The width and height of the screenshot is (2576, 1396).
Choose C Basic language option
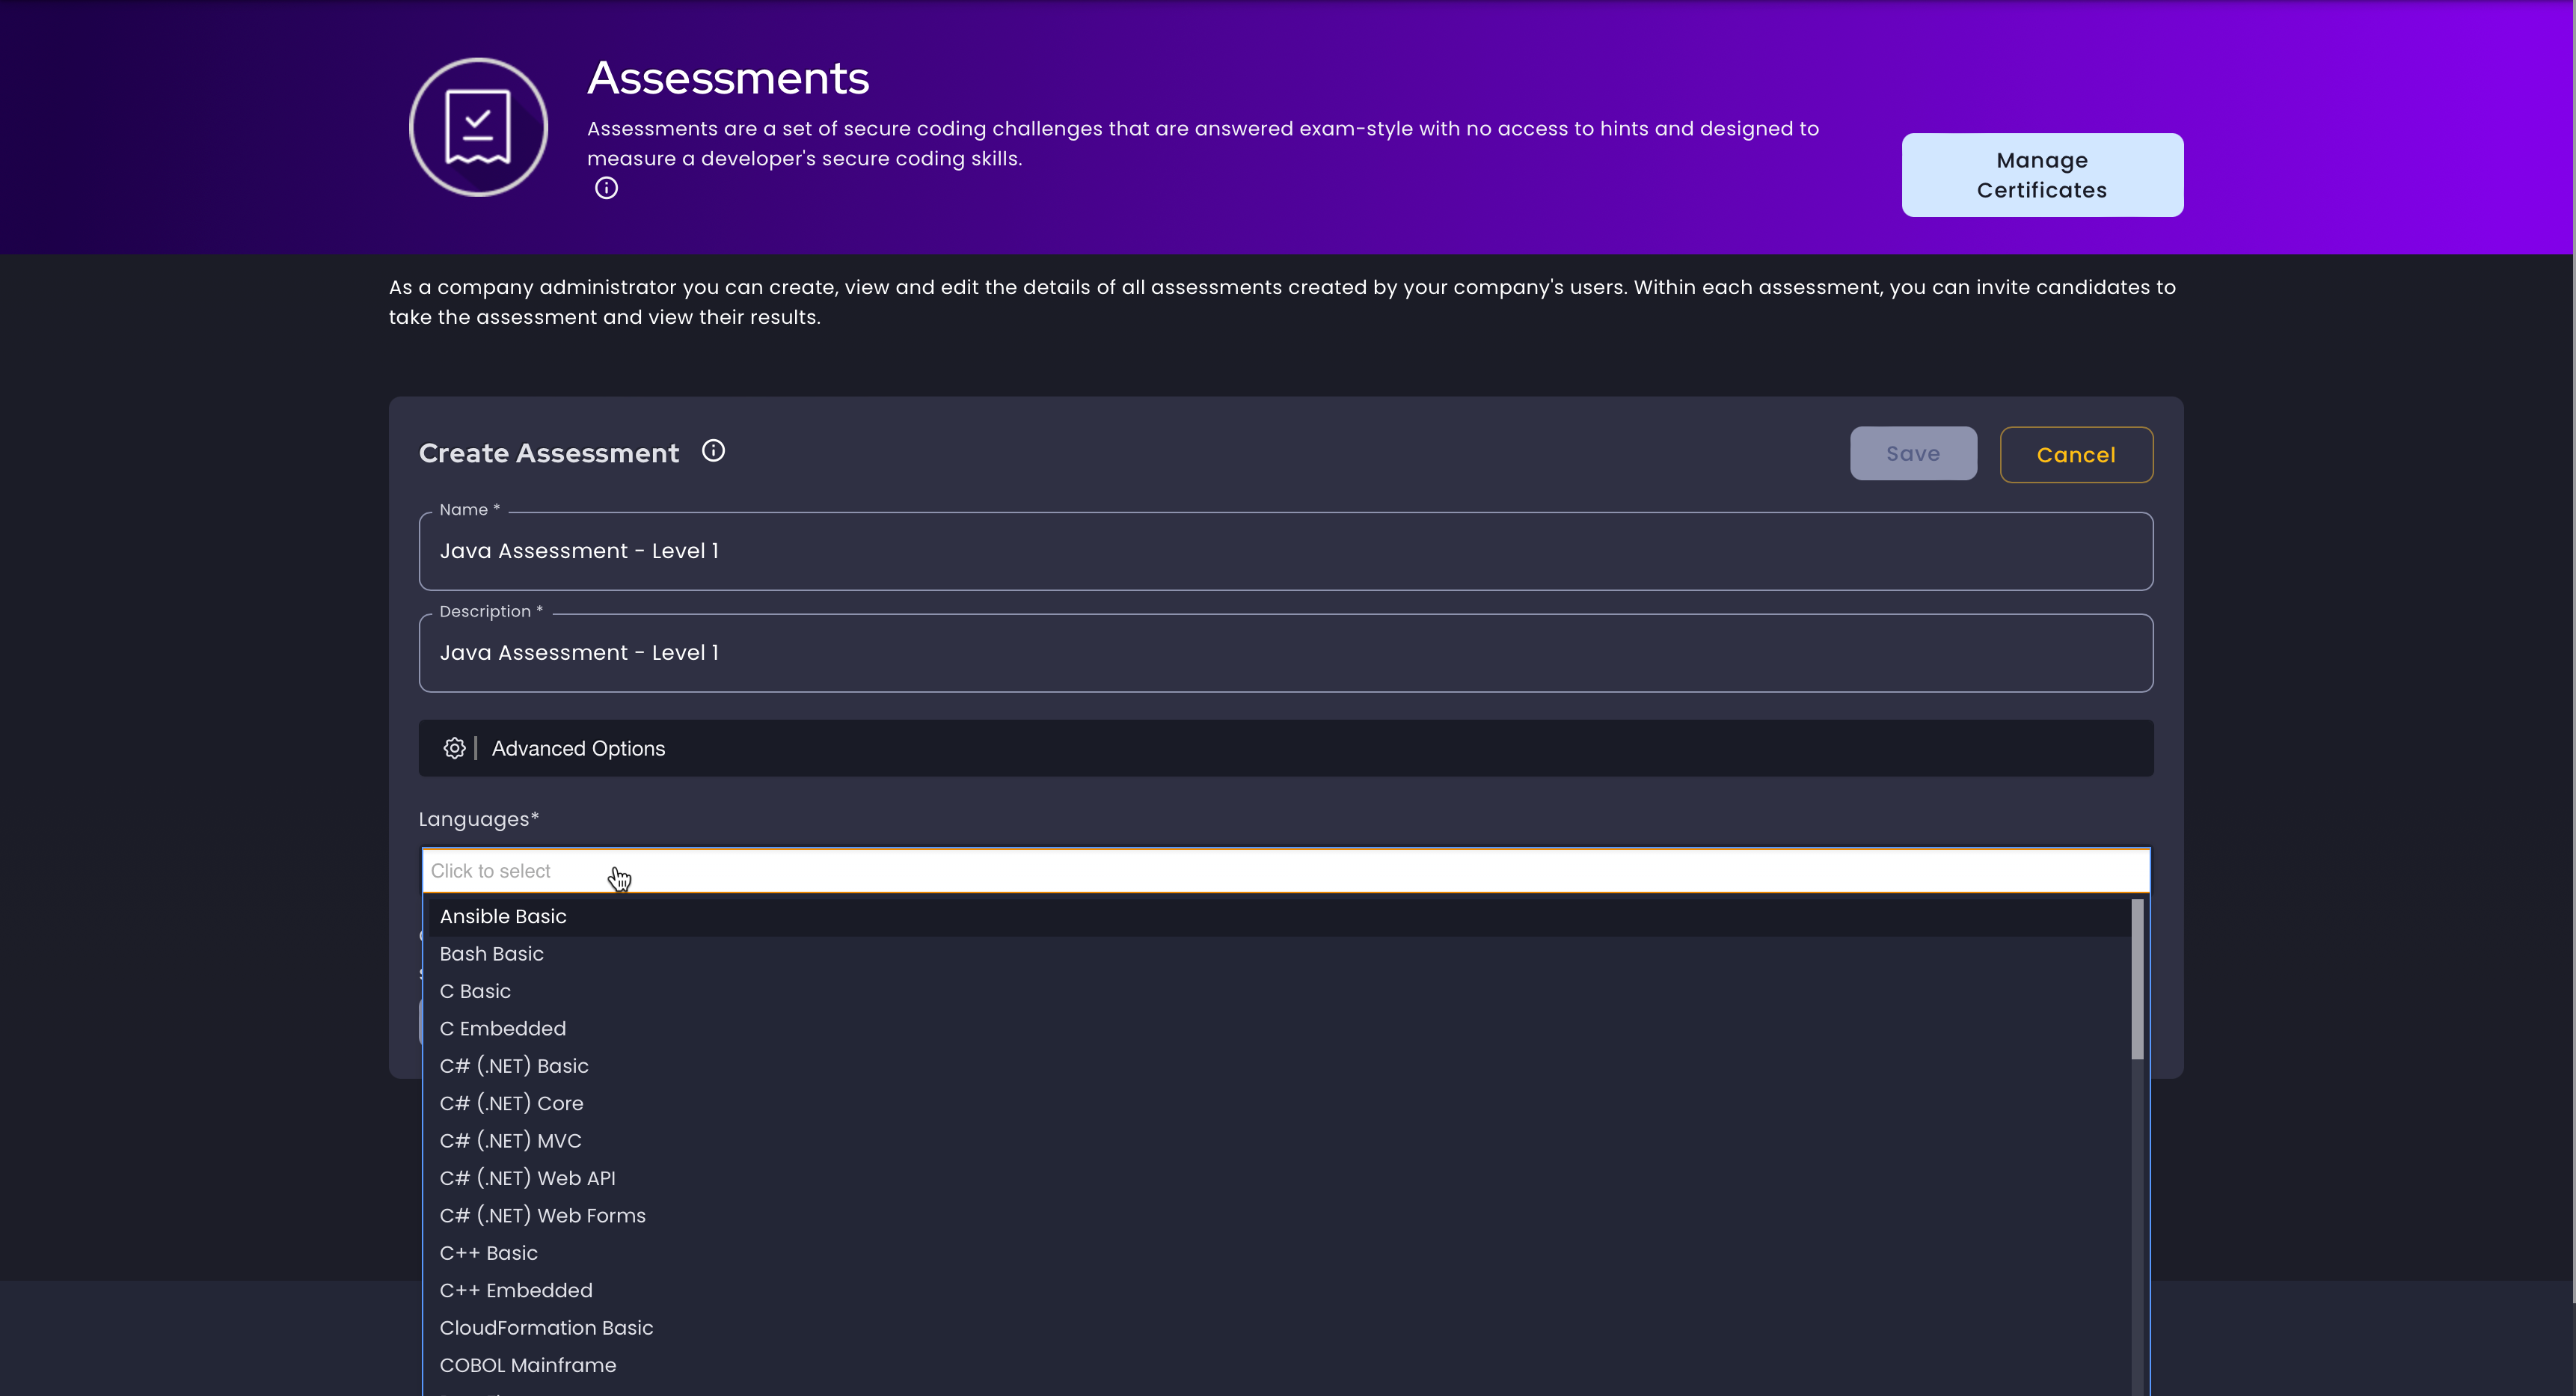click(x=1278, y=992)
